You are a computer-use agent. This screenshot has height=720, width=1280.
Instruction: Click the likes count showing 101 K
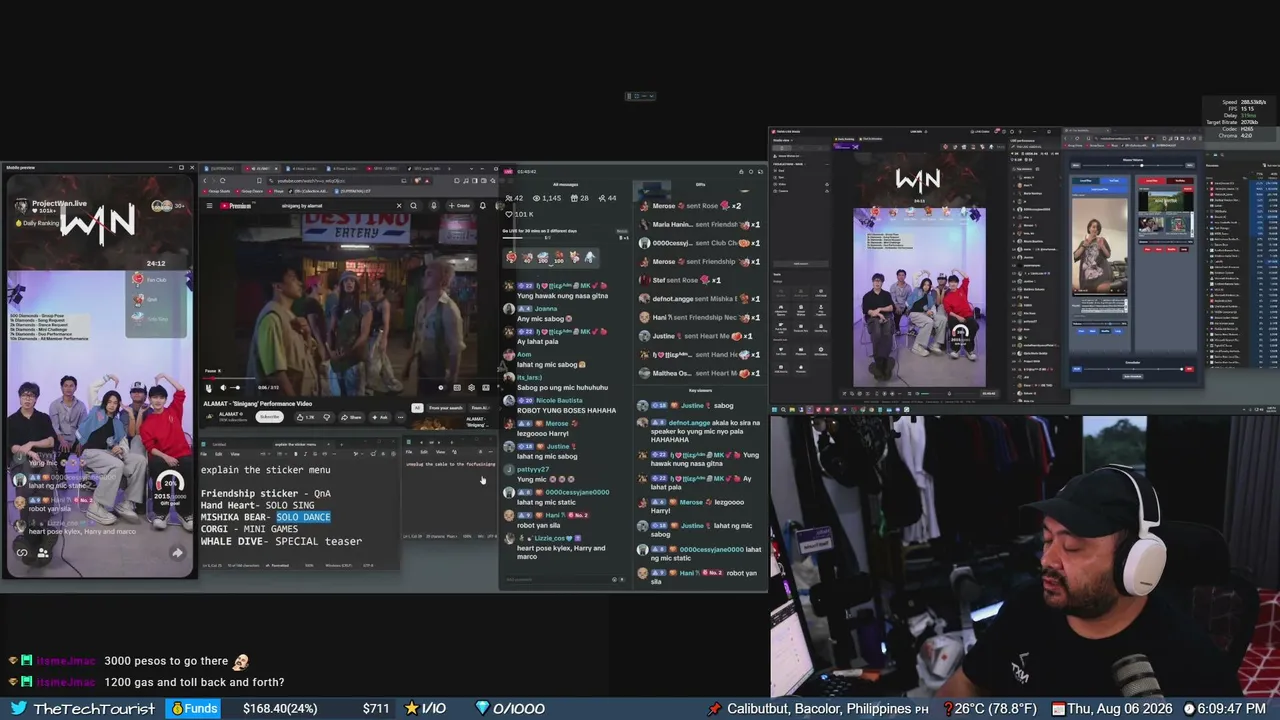pyautogui.click(x=519, y=214)
